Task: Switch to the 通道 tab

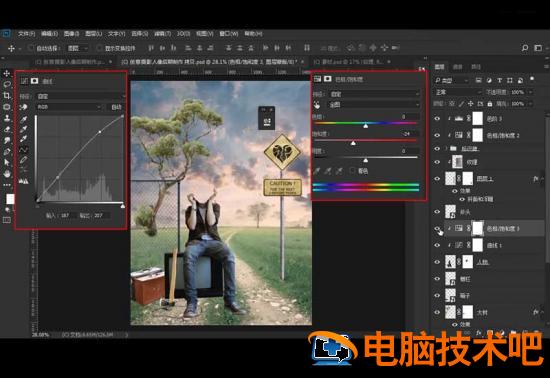Action: pyautogui.click(x=458, y=67)
